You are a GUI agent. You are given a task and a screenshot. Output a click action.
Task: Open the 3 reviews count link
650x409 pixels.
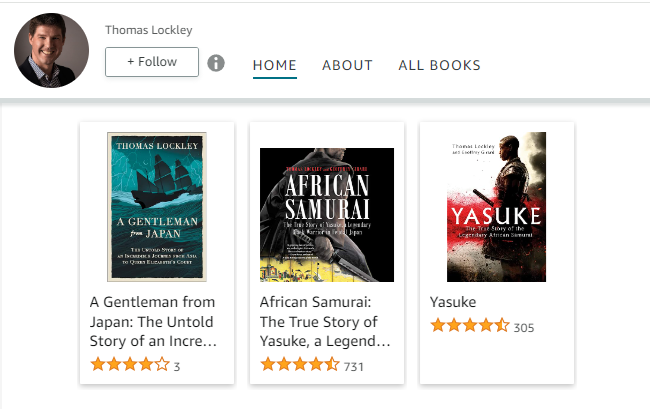click(x=177, y=367)
